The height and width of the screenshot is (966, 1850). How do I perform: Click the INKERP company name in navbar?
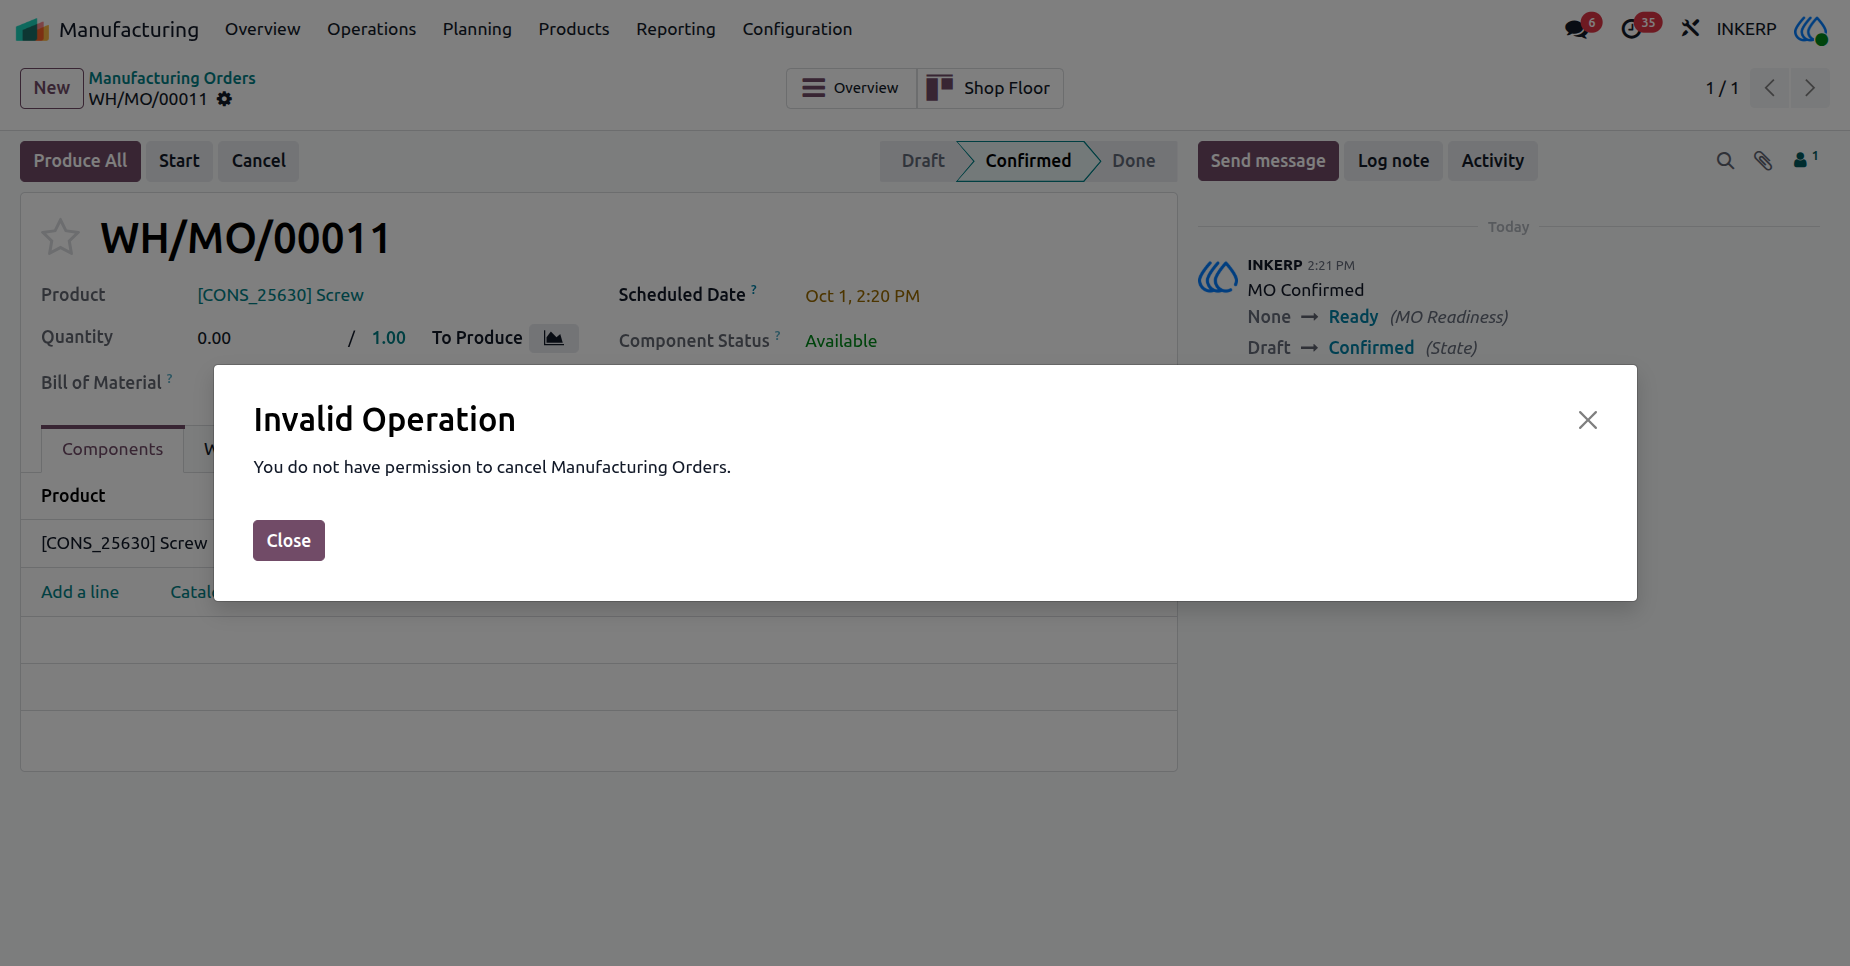pos(1746,29)
